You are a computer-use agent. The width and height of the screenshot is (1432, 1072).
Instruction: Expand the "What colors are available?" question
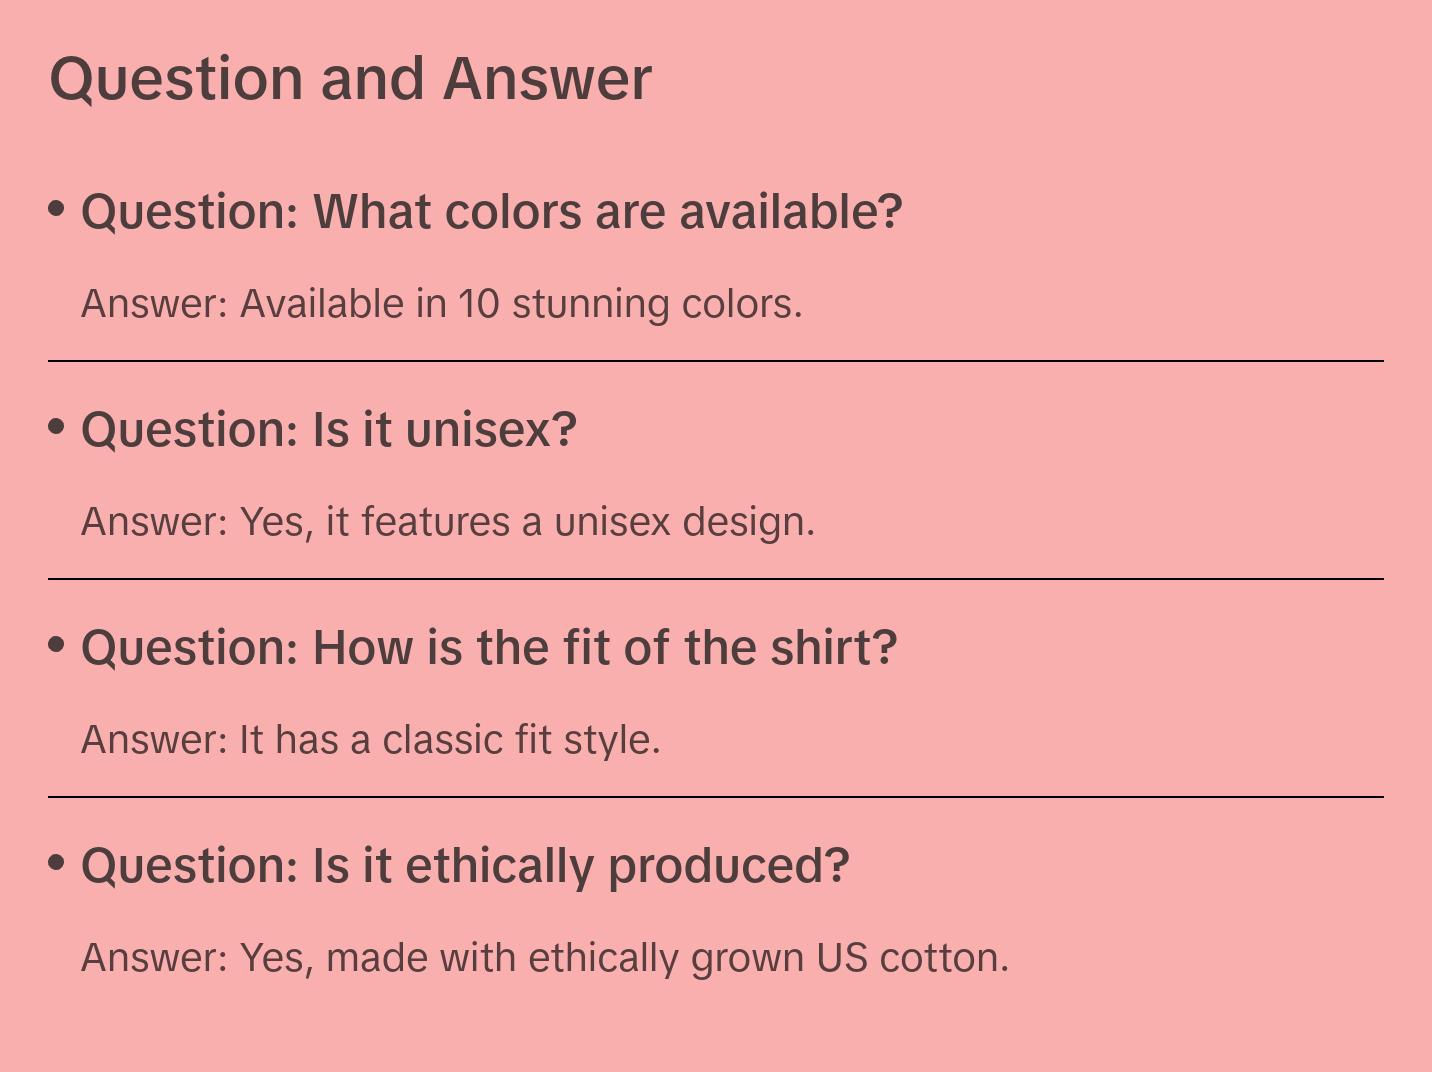pyautogui.click(x=491, y=212)
